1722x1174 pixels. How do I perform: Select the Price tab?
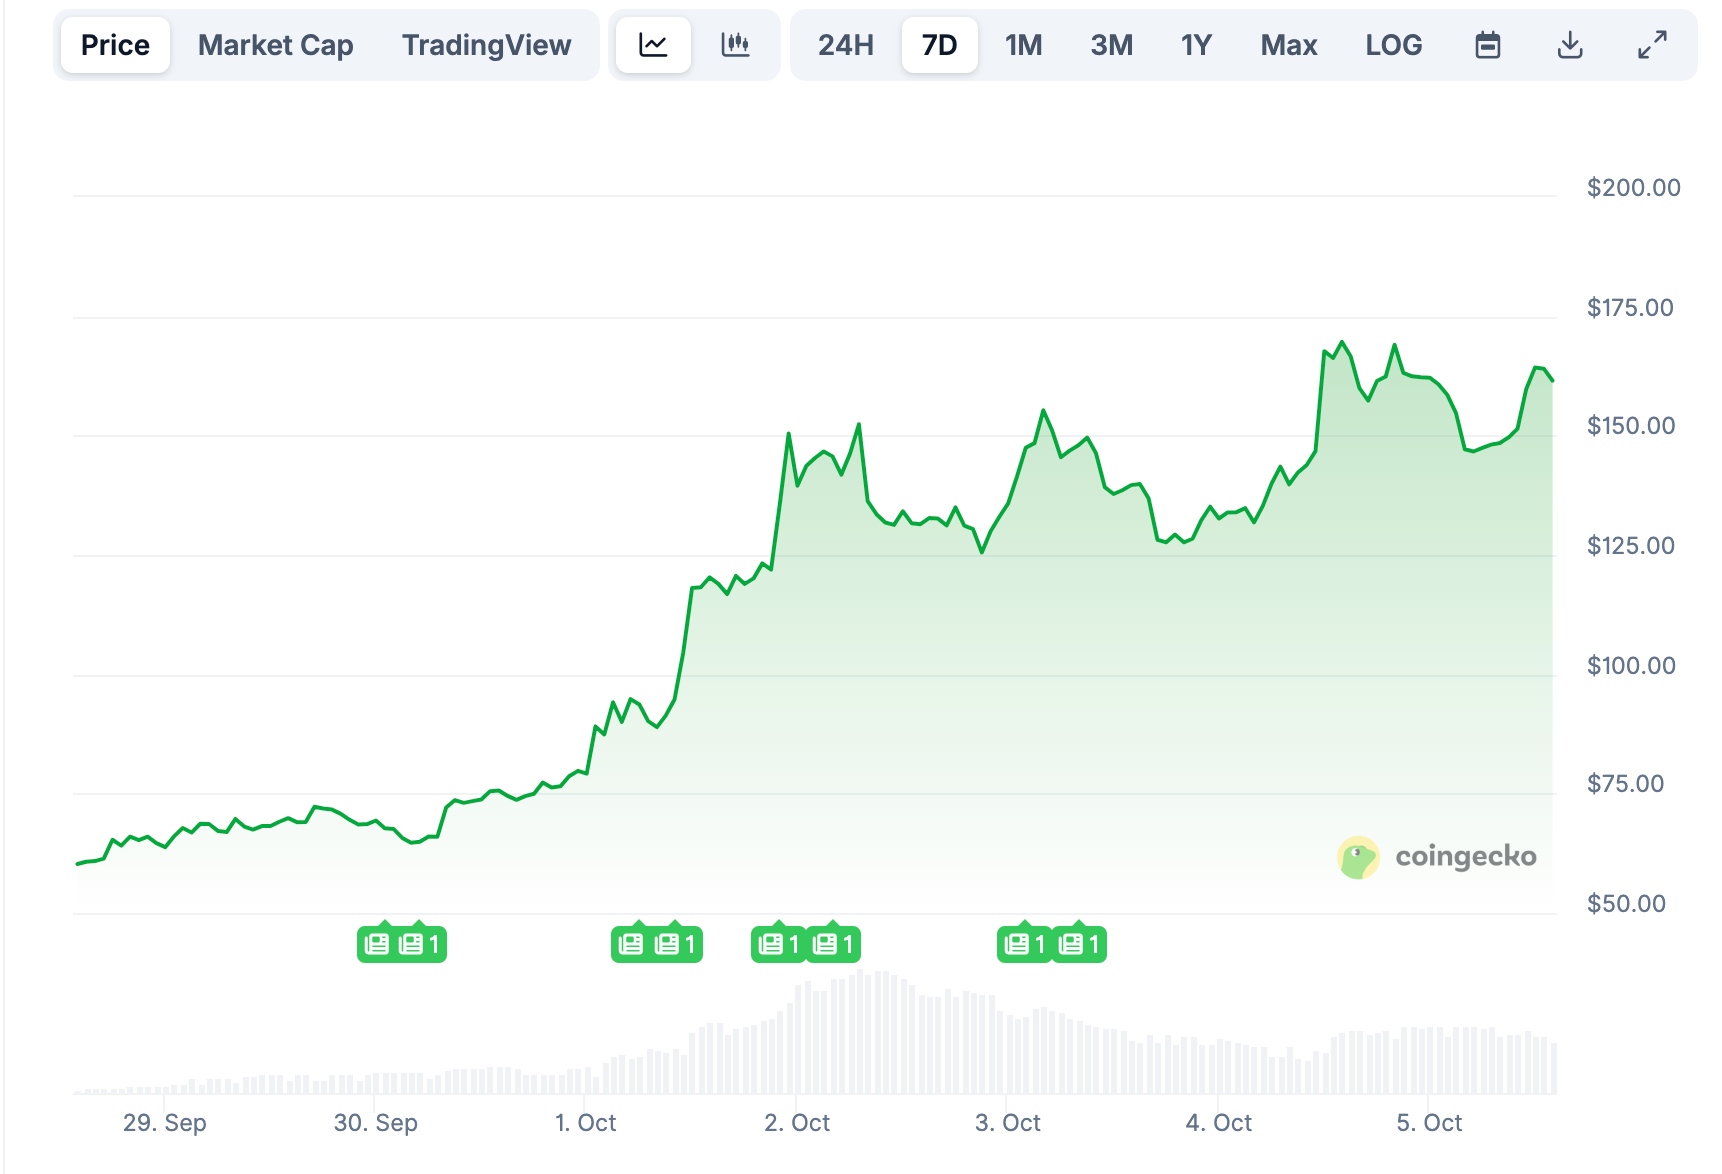click(115, 45)
